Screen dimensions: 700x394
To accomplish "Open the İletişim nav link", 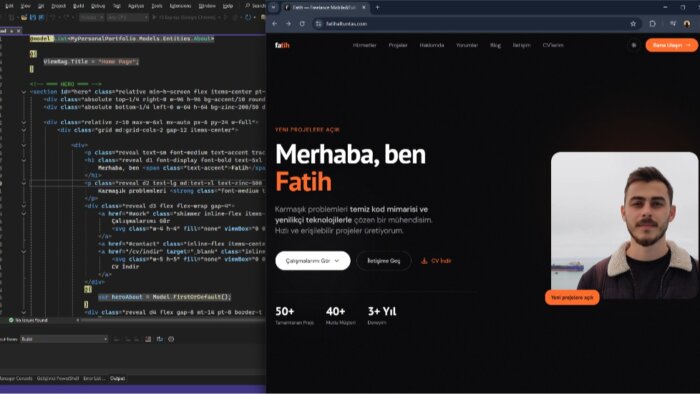I will pyautogui.click(x=521, y=45).
